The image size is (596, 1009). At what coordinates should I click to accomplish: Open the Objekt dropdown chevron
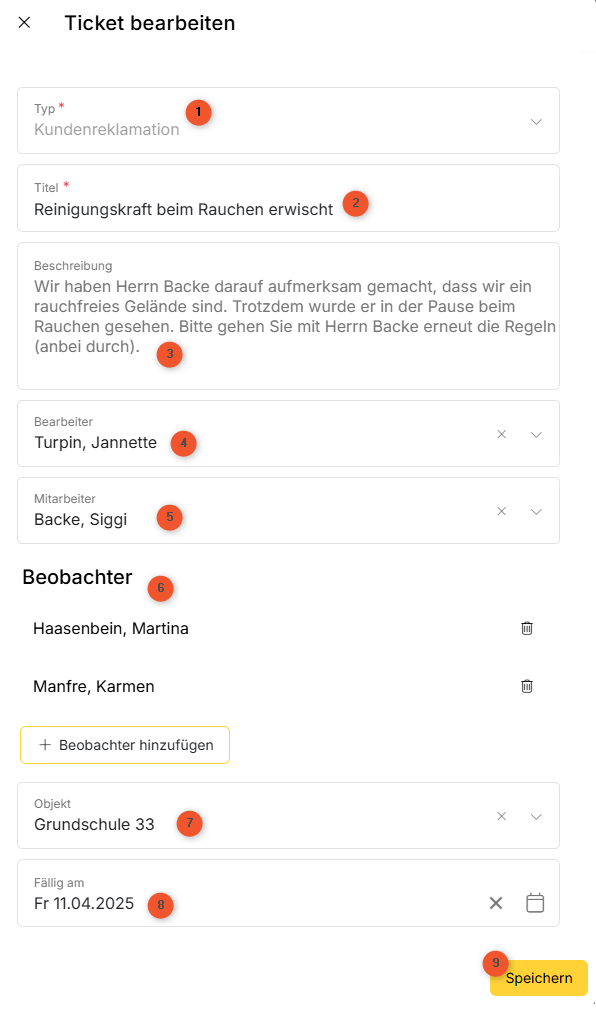[x=535, y=817]
